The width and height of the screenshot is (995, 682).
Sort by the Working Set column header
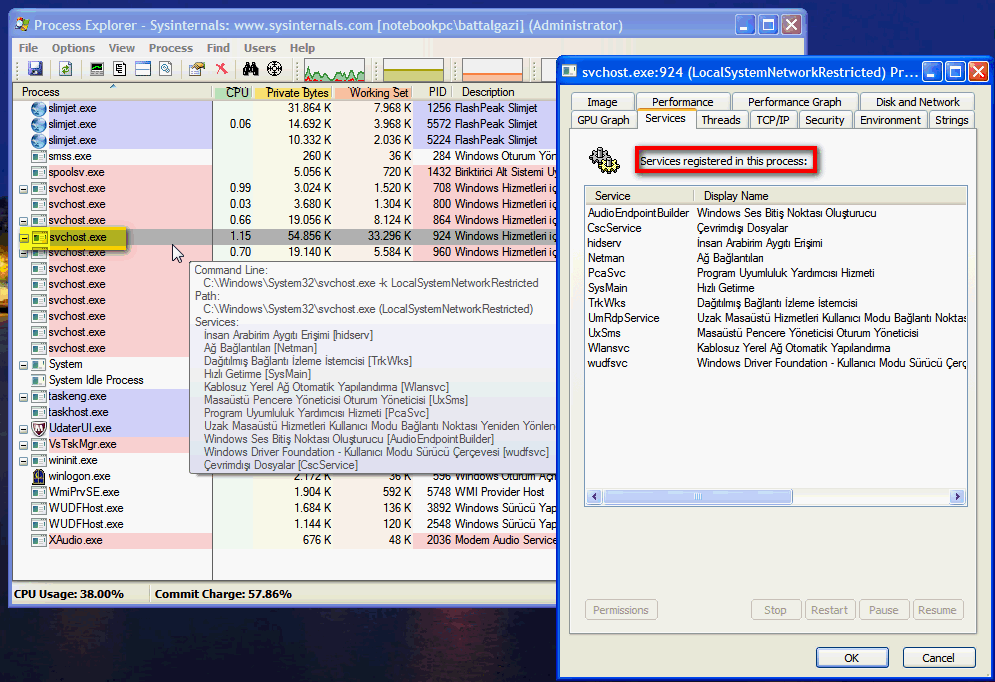(x=374, y=93)
